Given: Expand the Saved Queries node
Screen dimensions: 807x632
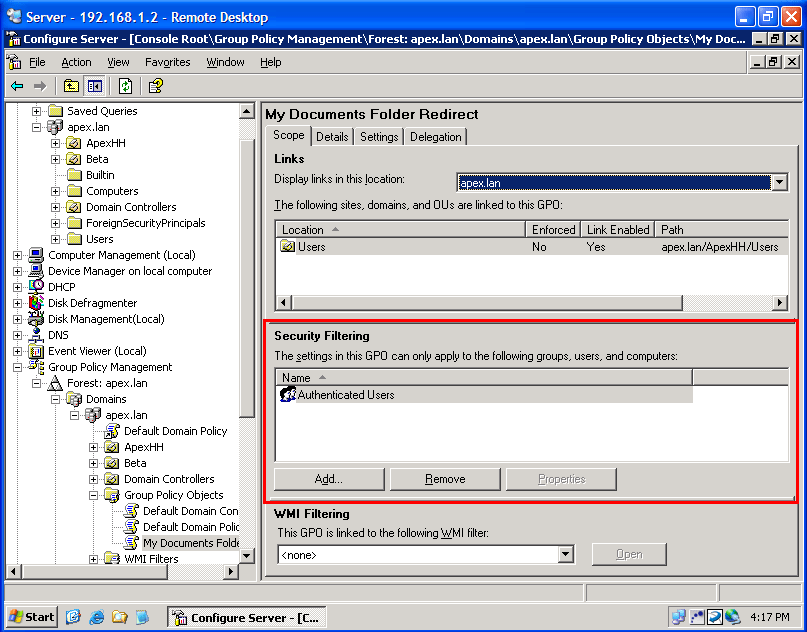Looking at the screenshot, I should click(x=37, y=111).
